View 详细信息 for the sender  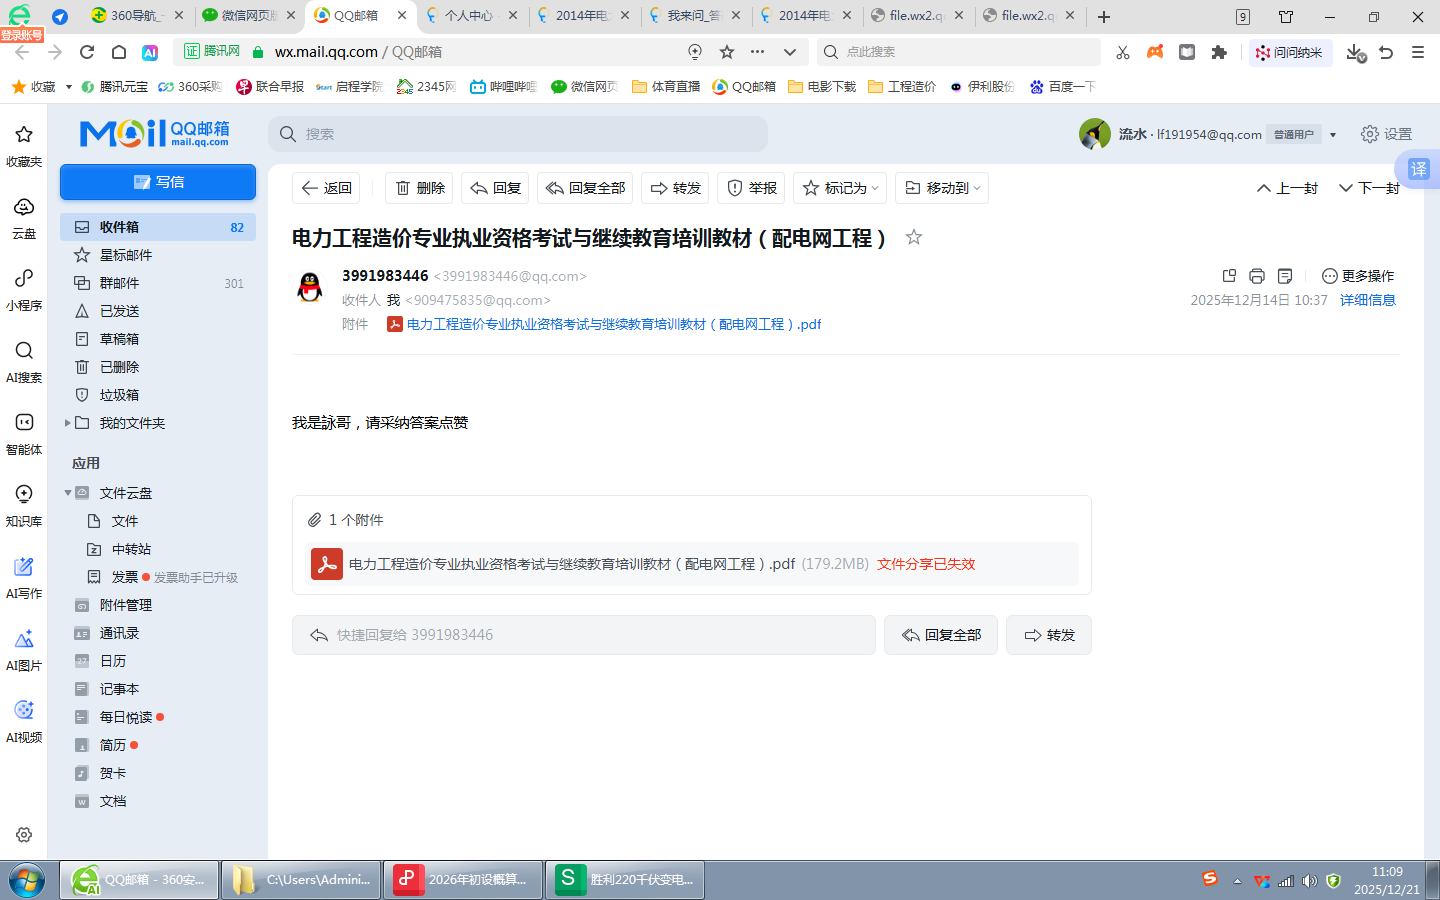(x=1367, y=299)
